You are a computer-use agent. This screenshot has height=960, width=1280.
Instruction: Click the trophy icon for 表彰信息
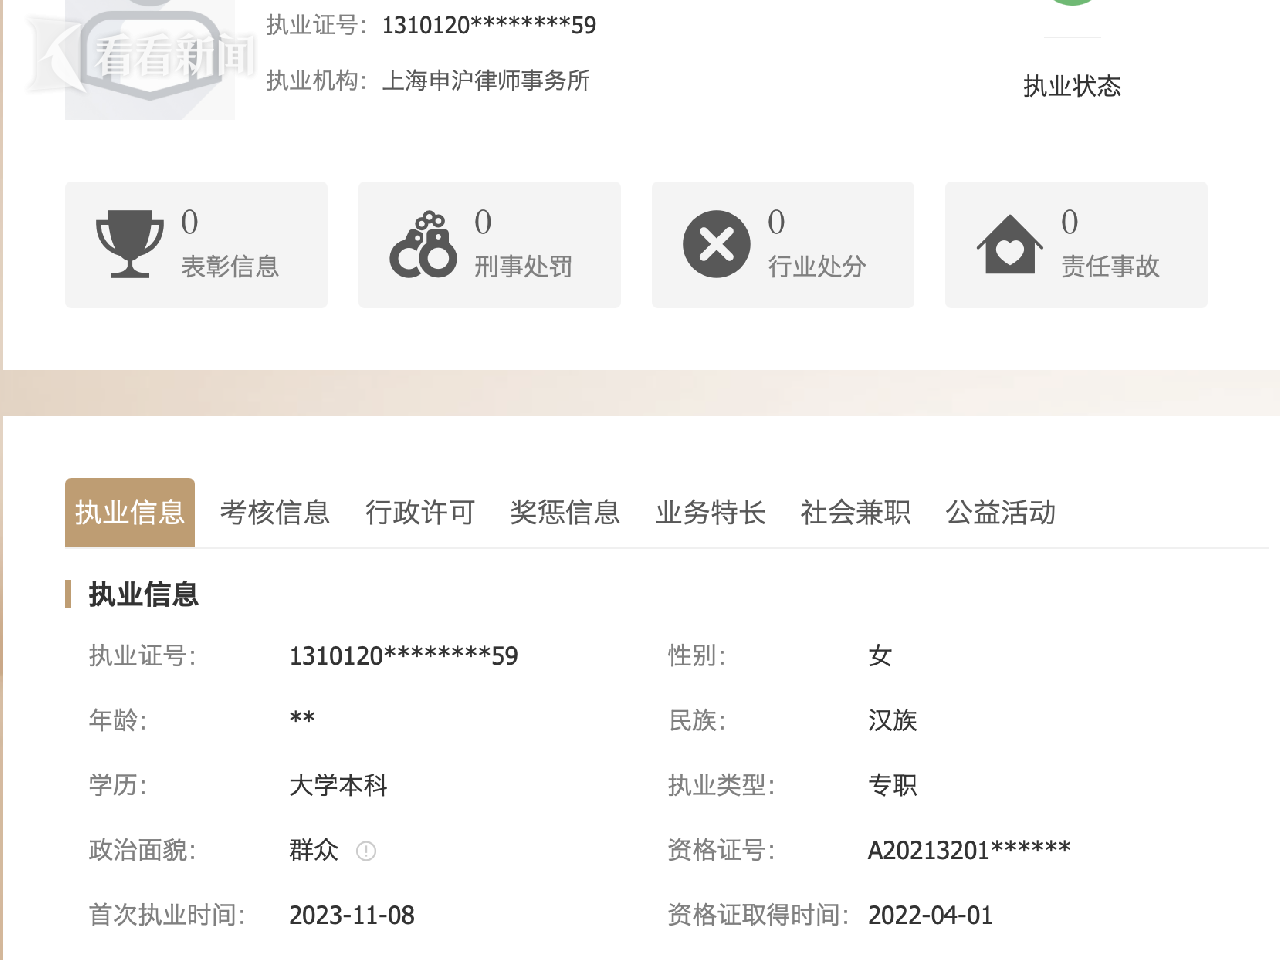point(130,244)
